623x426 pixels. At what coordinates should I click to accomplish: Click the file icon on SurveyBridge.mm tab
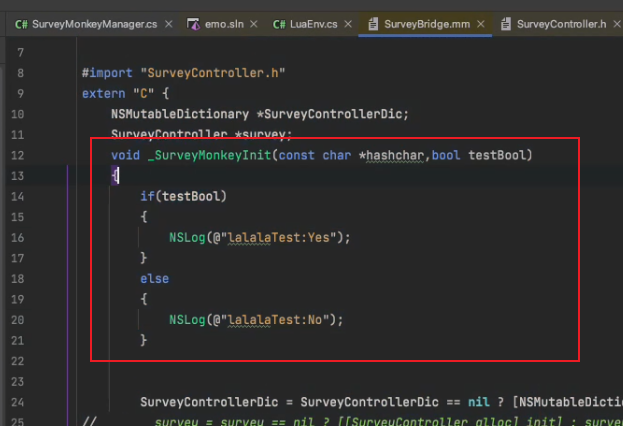373,24
